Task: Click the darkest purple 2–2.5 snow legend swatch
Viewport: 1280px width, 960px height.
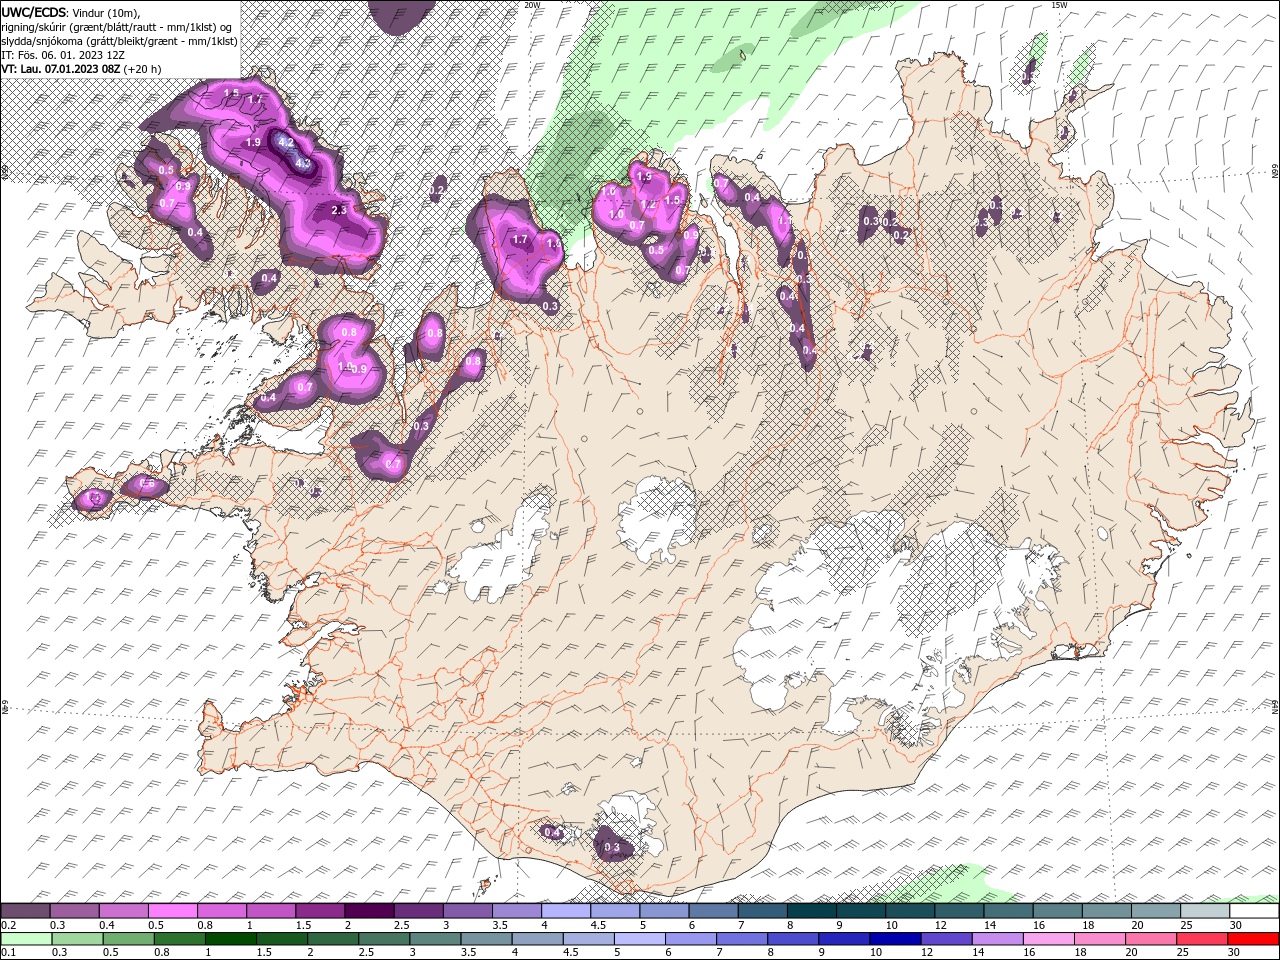Action: click(x=369, y=911)
